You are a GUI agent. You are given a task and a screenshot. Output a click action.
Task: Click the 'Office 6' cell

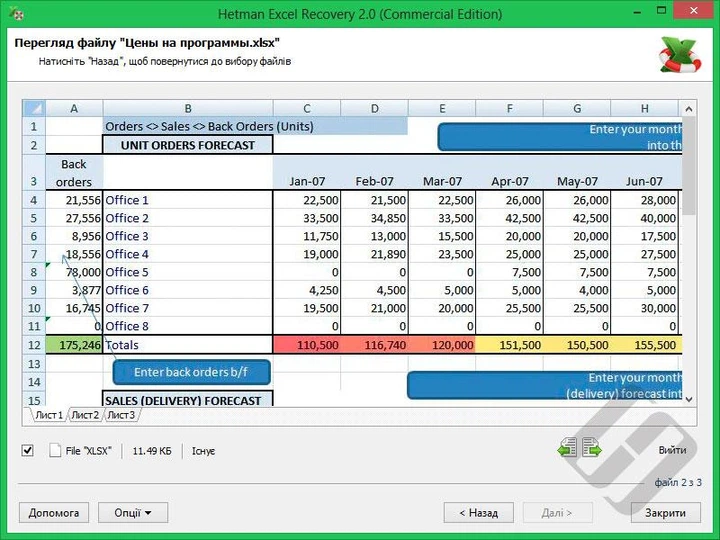point(188,290)
